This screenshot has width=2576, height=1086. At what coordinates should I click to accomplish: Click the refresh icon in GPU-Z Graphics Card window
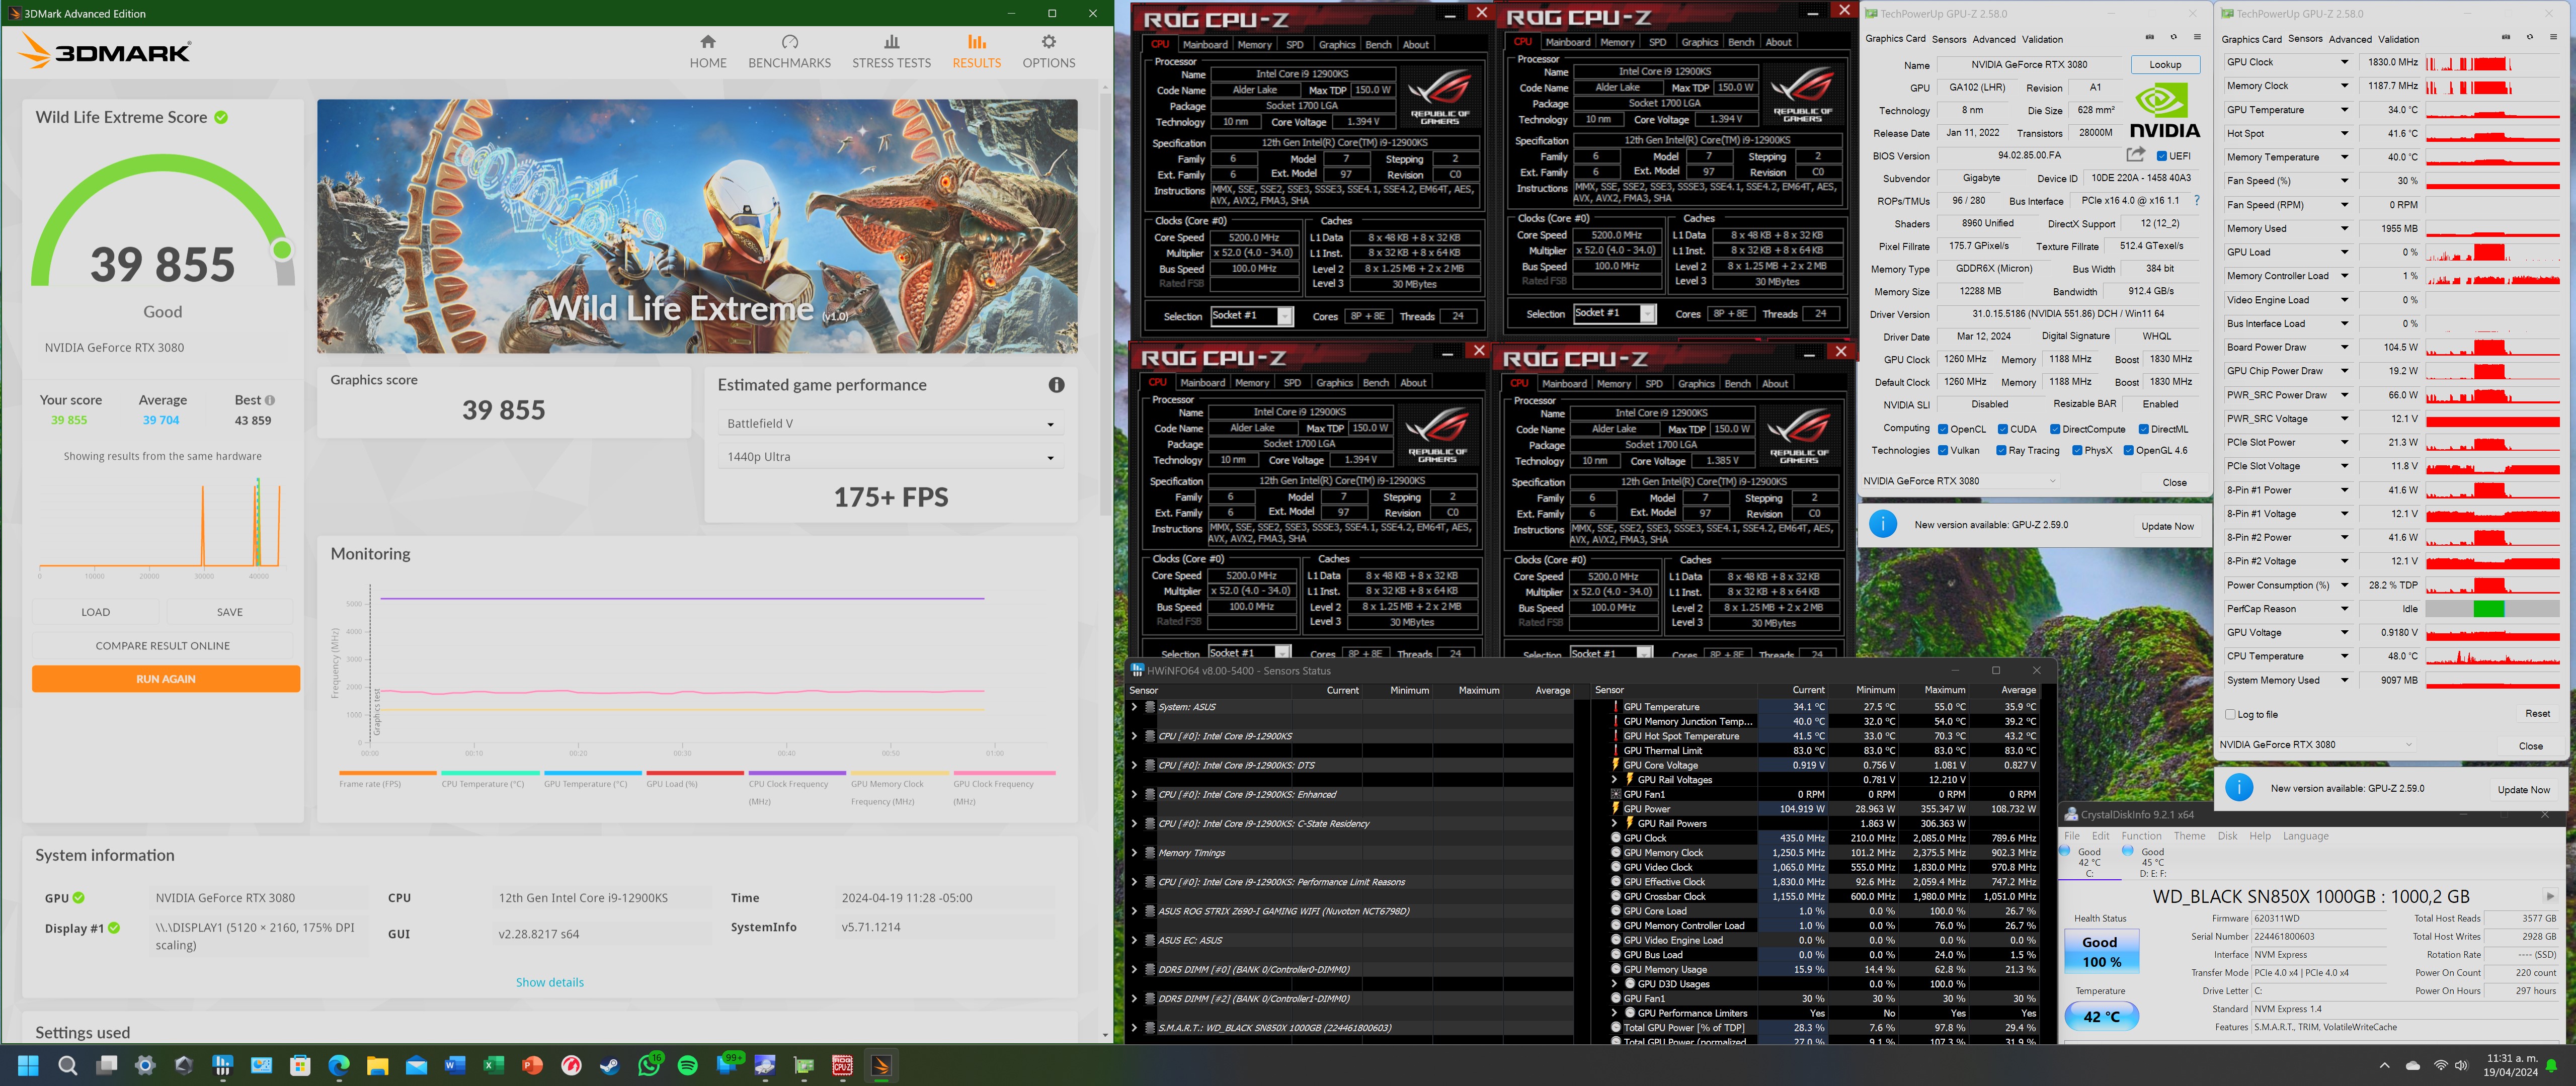2173,38
